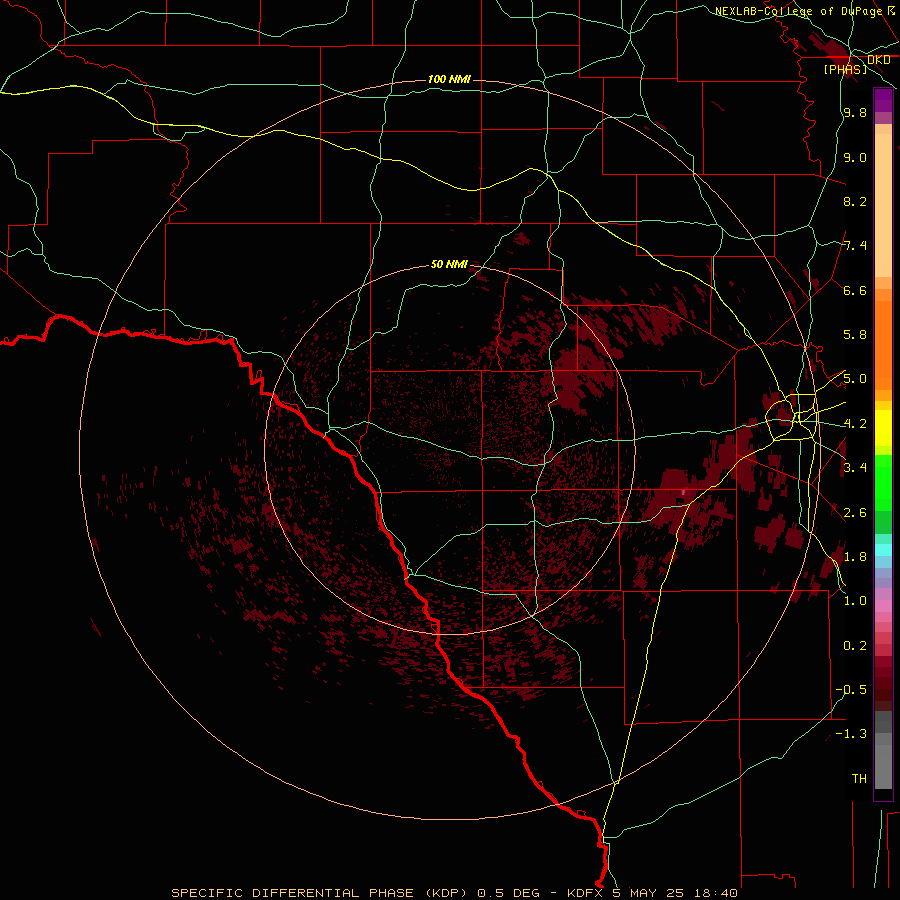Viewport: 900px width, 900px height.
Task: Click the 3.4 value on color scale
Action: [x=855, y=468]
